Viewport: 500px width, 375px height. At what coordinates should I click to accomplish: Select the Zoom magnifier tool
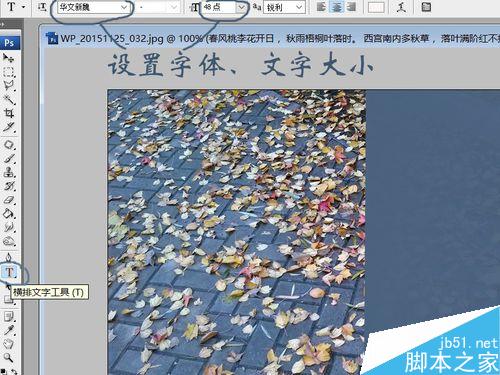[x=9, y=358]
